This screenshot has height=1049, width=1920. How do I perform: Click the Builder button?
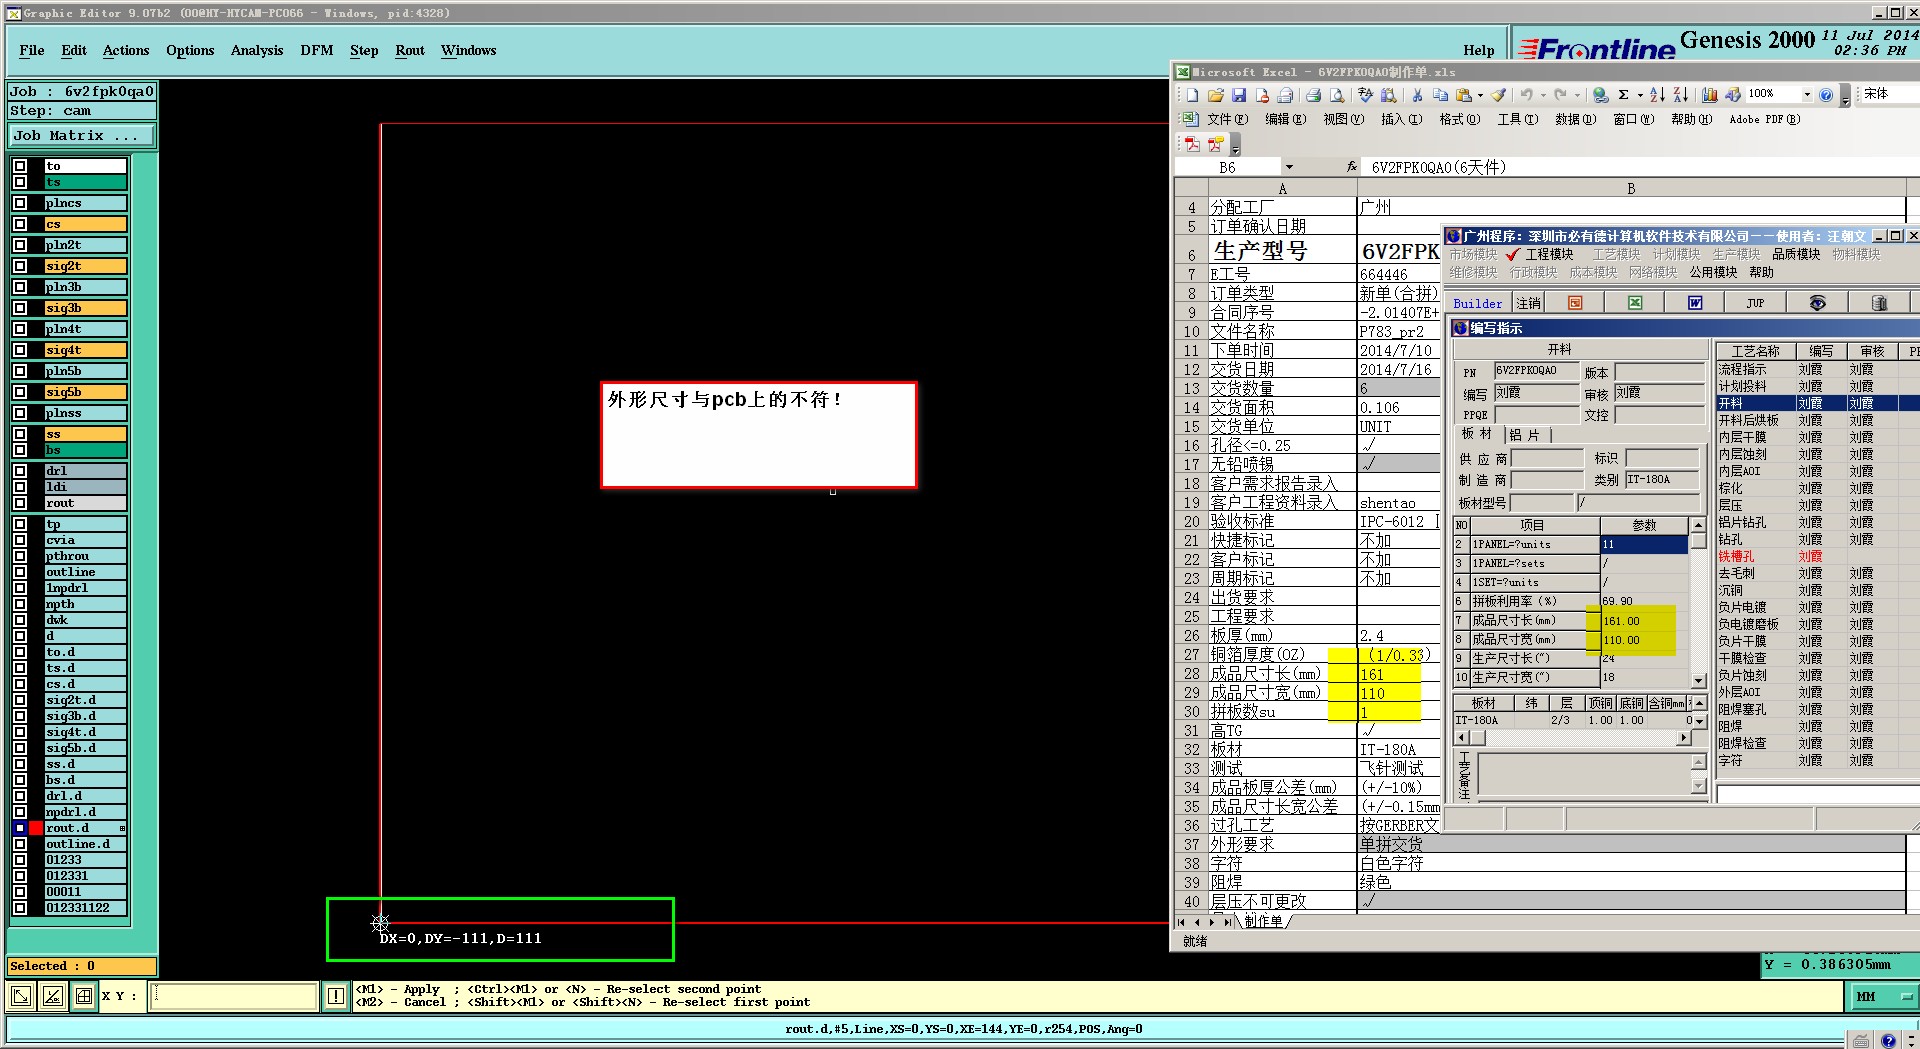click(x=1478, y=303)
